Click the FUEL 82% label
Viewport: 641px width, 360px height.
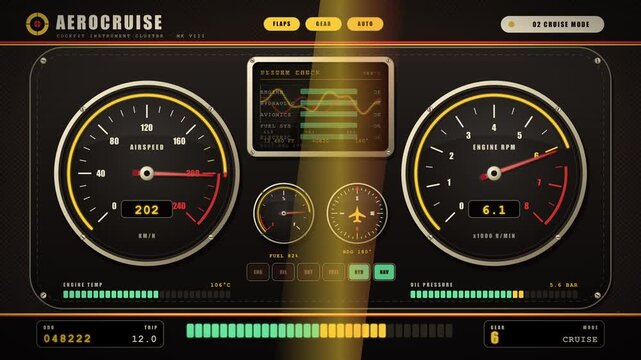coord(284,256)
